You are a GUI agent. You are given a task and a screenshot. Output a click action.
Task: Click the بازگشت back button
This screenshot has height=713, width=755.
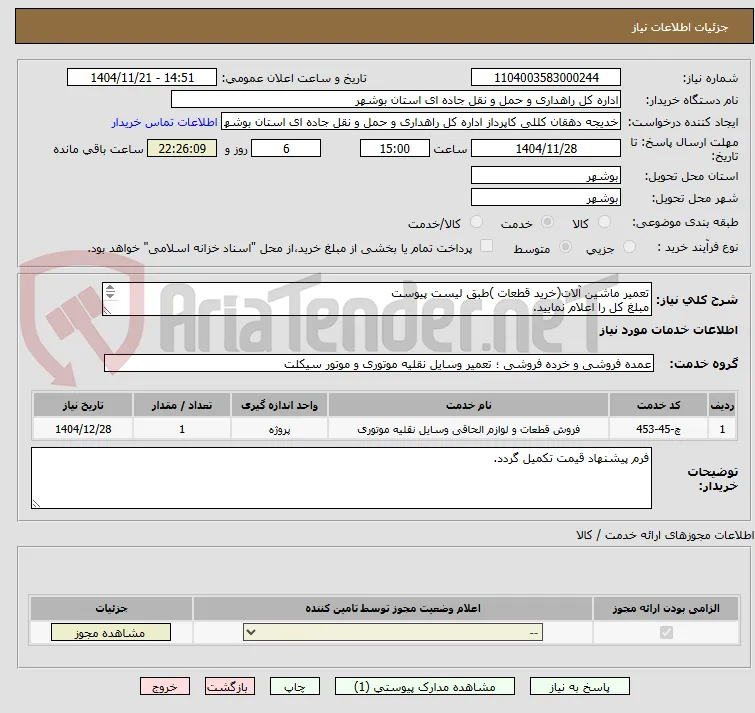[230, 687]
